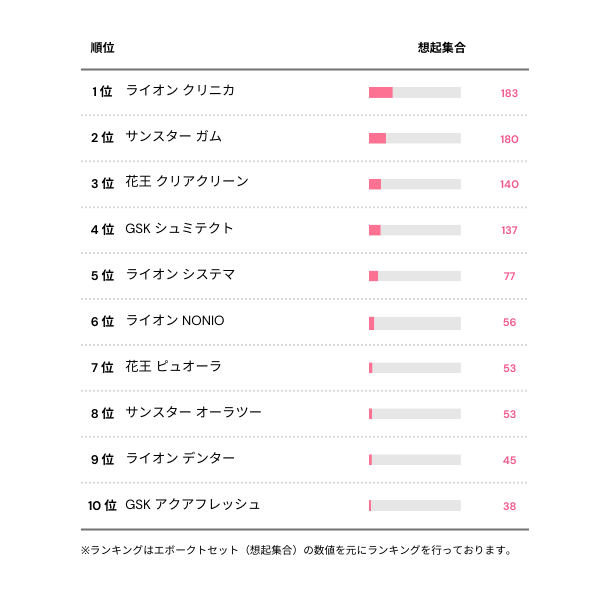Click ライオン システマ row label
This screenshot has width=600, height=600.
tap(181, 275)
